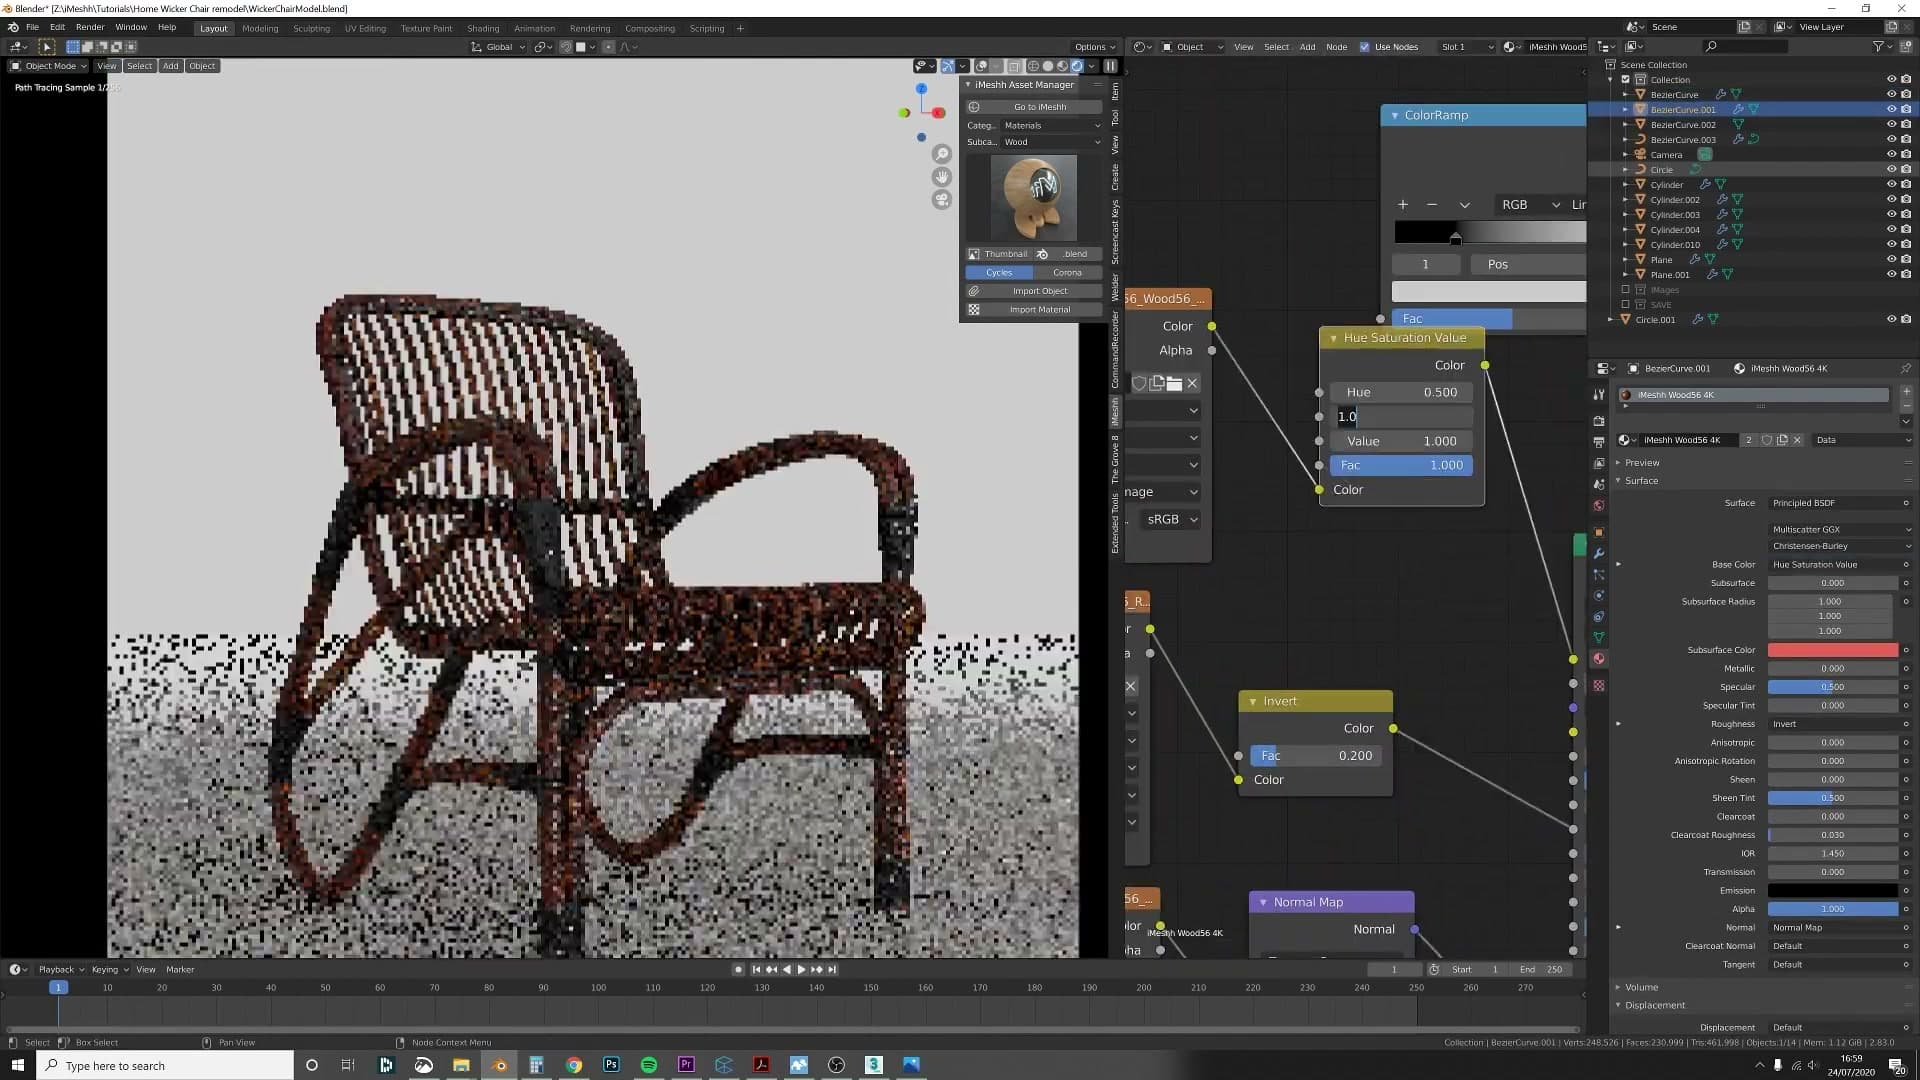1920x1080 pixels.
Task: Open Subca. Wood dropdown
Action: [x=1052, y=142]
